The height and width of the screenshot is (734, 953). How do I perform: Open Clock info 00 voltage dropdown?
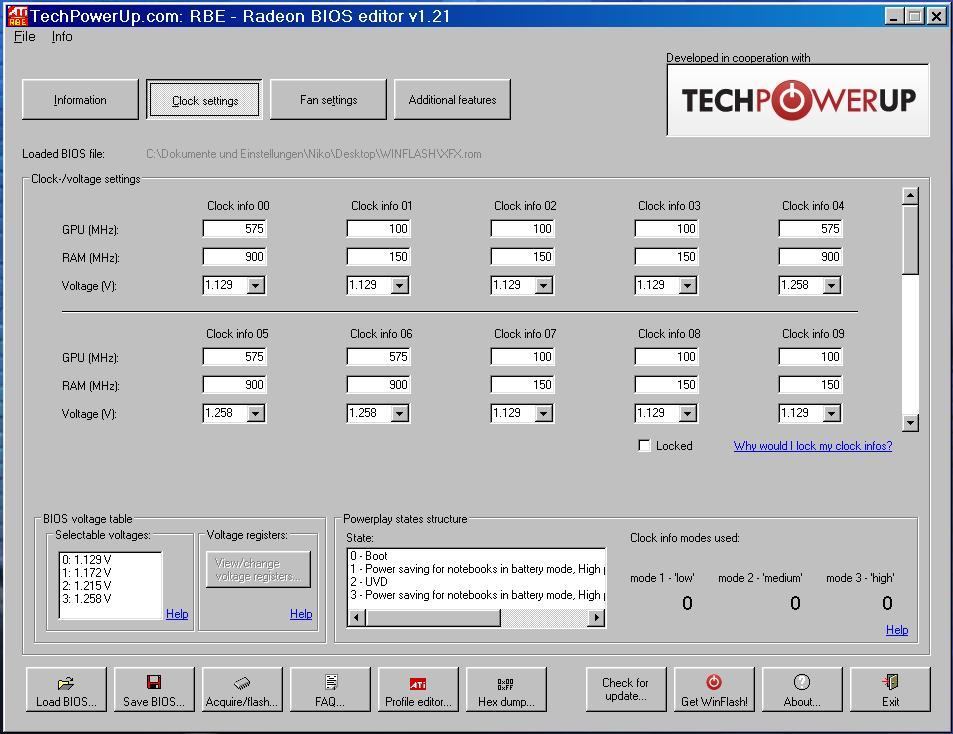click(256, 285)
